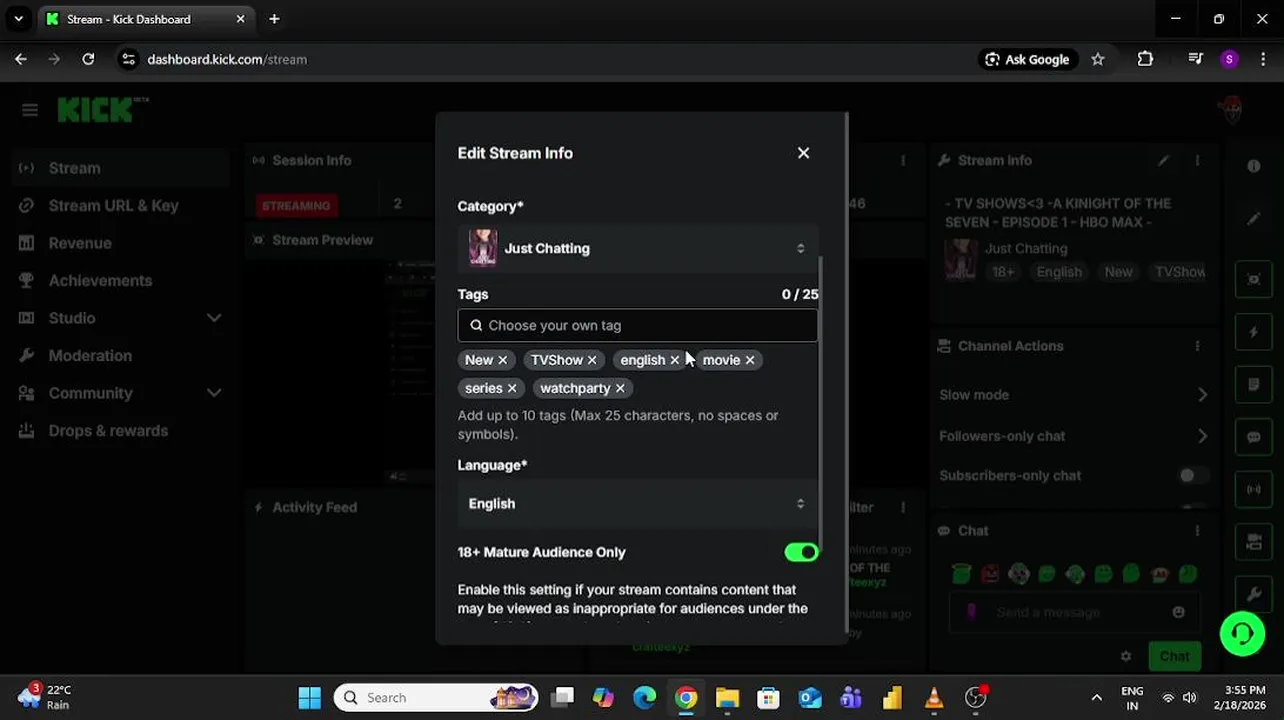Remove the TVShow tag

pos(592,360)
